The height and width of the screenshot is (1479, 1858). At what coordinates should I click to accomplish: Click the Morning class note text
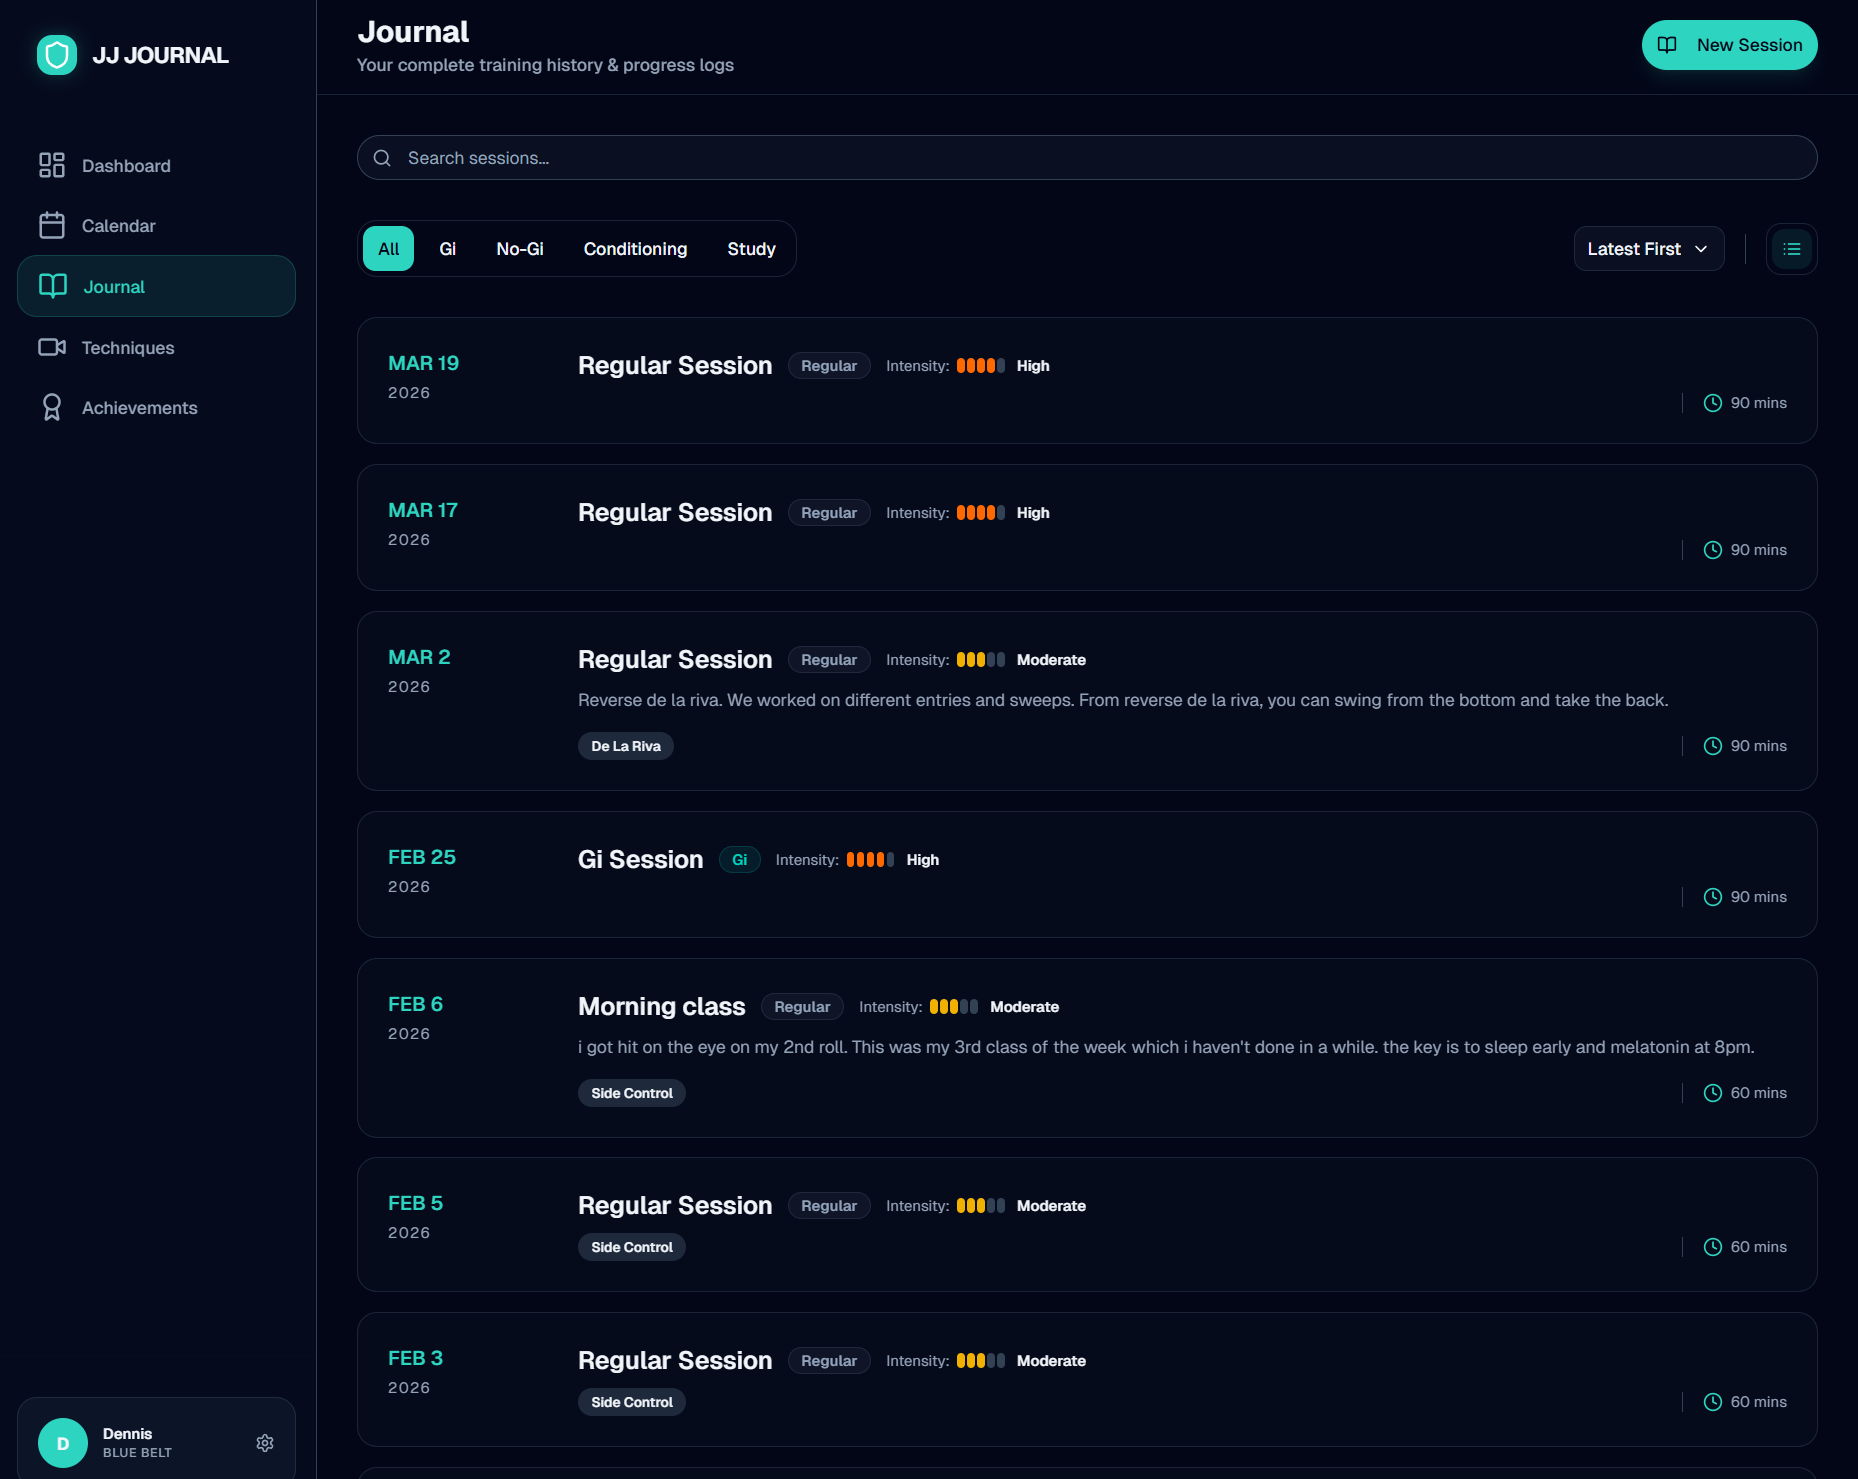1166,1047
